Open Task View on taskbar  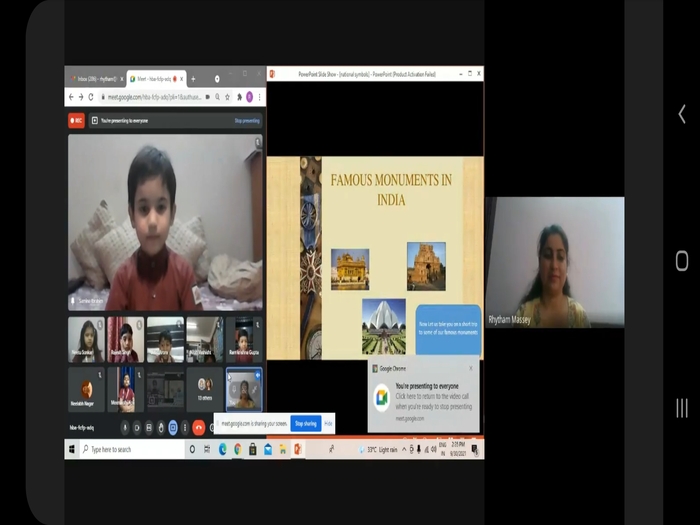click(x=207, y=450)
